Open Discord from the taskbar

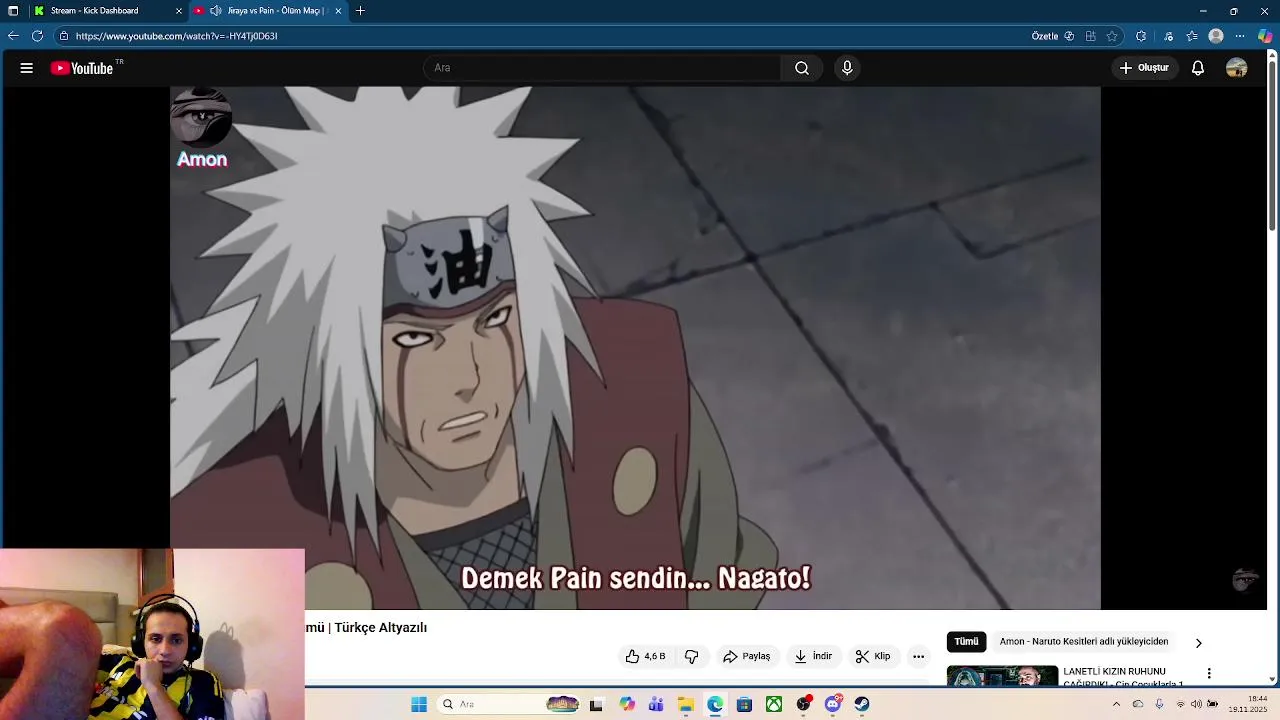pos(833,704)
